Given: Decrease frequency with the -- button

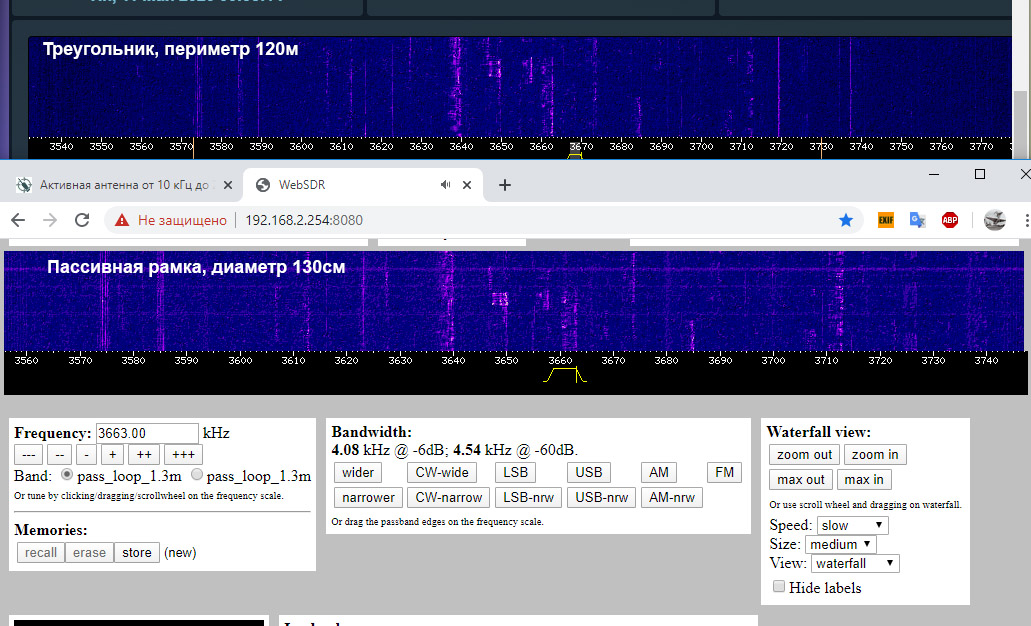Looking at the screenshot, I should click(59, 454).
